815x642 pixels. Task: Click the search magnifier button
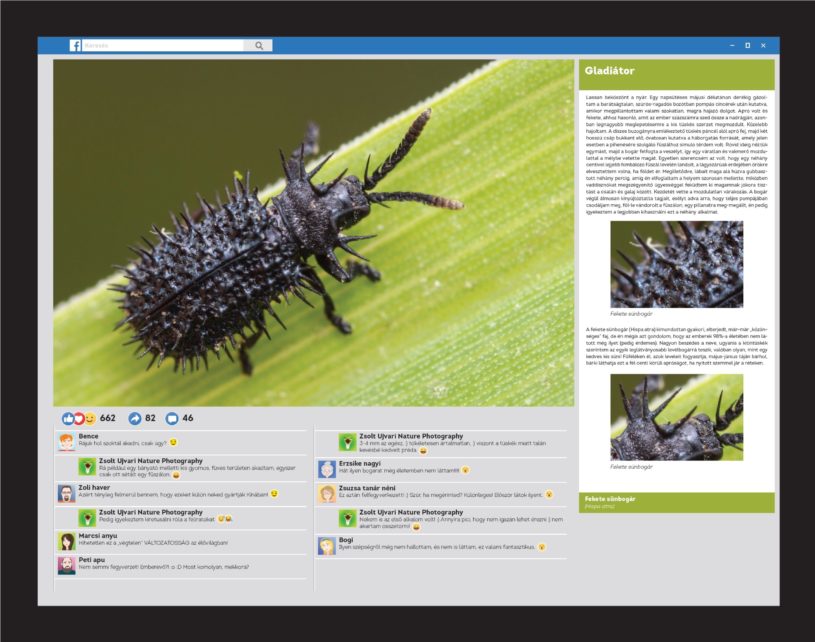[258, 45]
